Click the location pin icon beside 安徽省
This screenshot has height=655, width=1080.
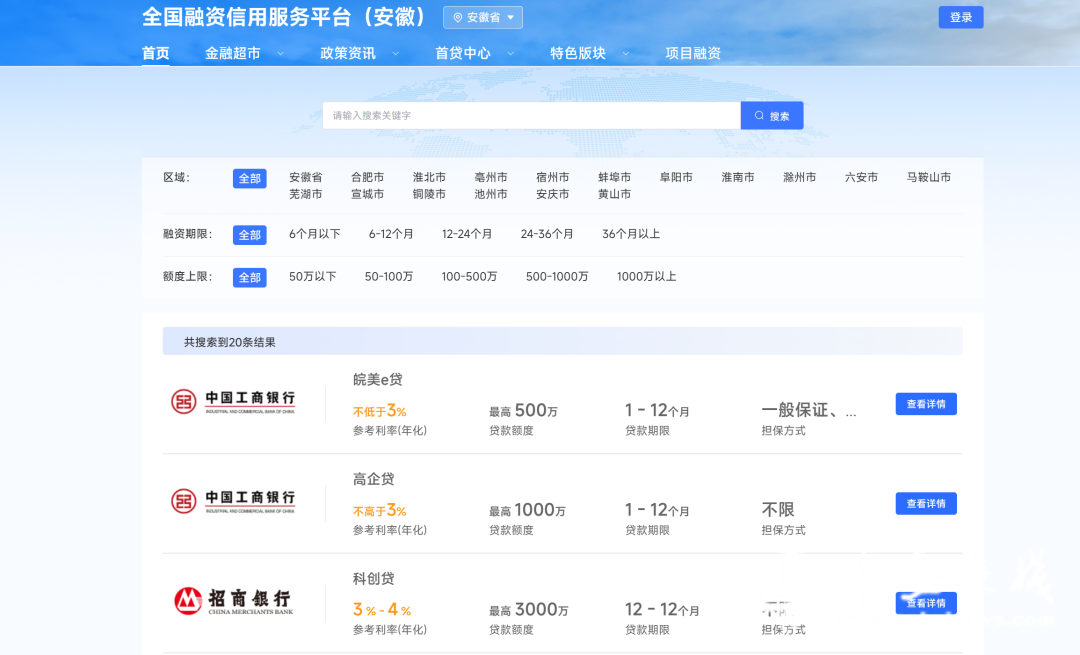(458, 17)
